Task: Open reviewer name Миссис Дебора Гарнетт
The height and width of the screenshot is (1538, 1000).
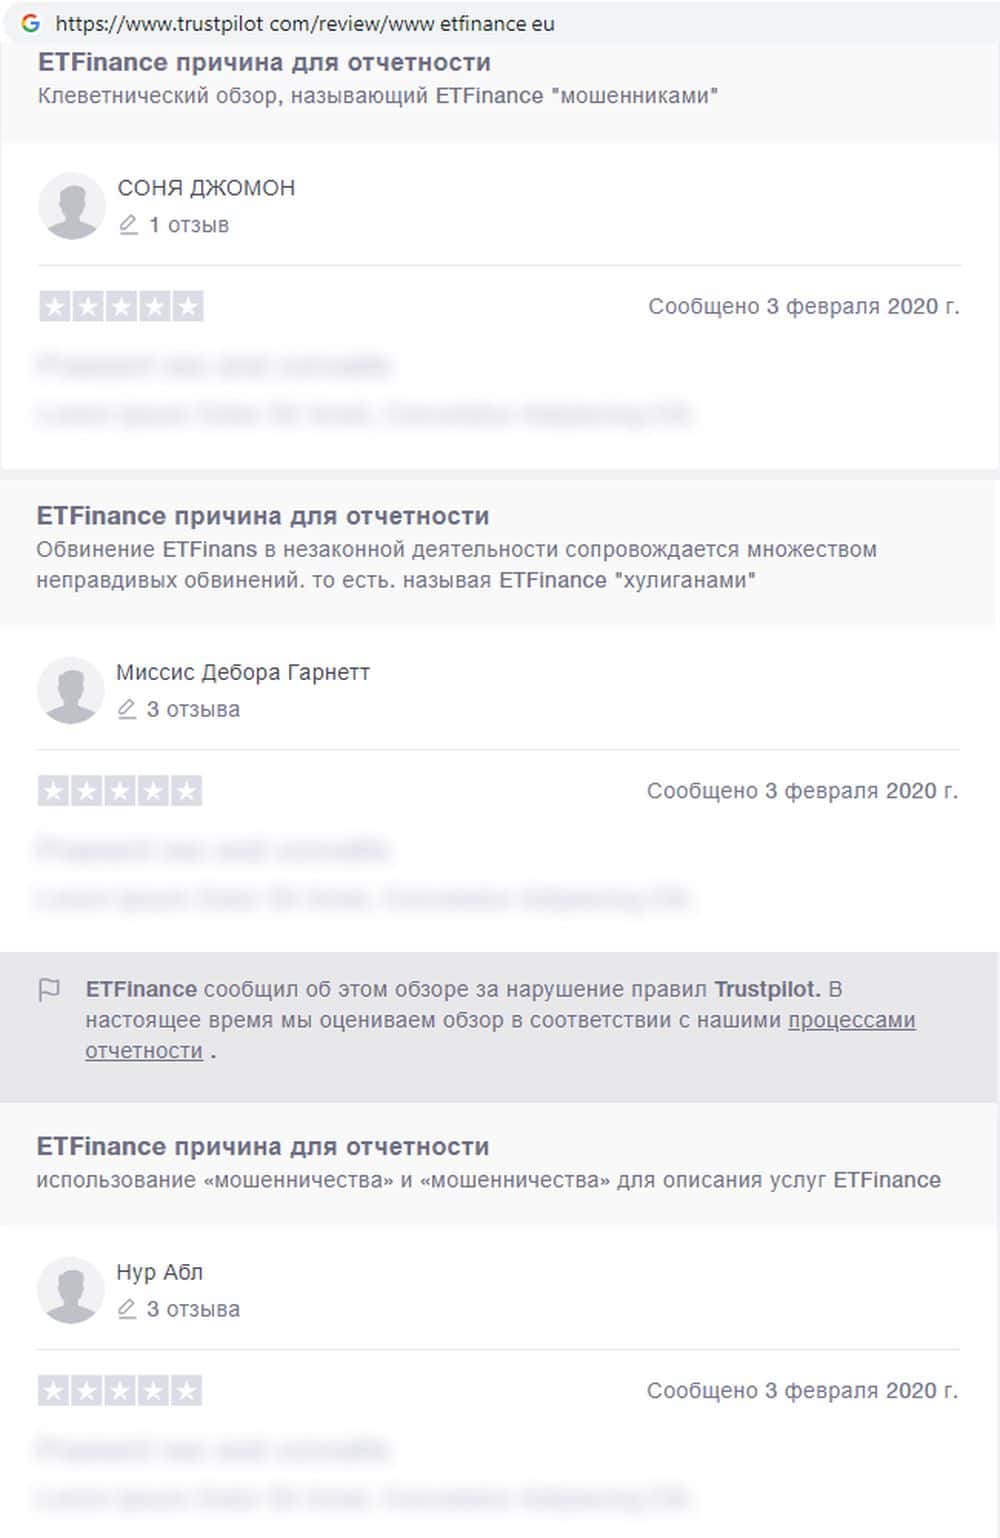Action: pyautogui.click(x=243, y=672)
